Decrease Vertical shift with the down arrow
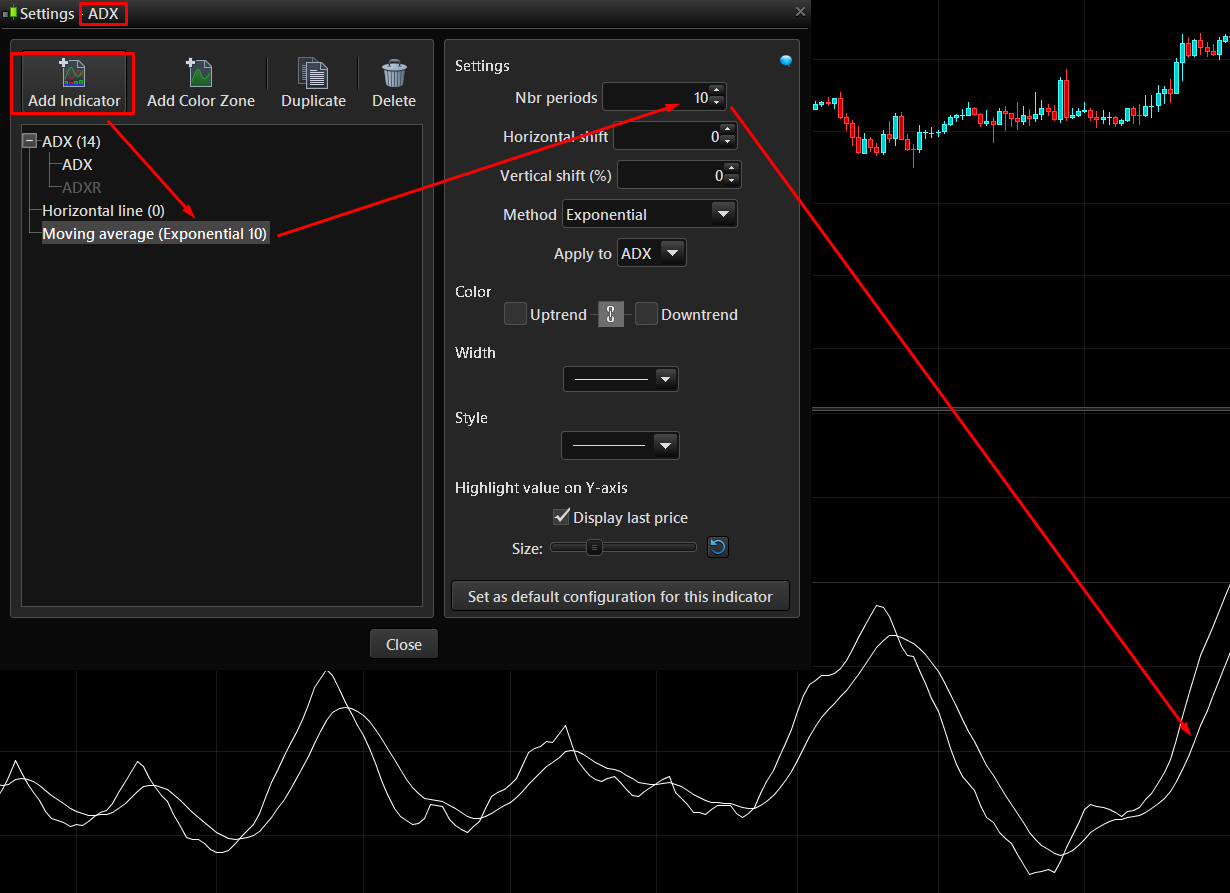This screenshot has height=893, width=1230. [731, 181]
